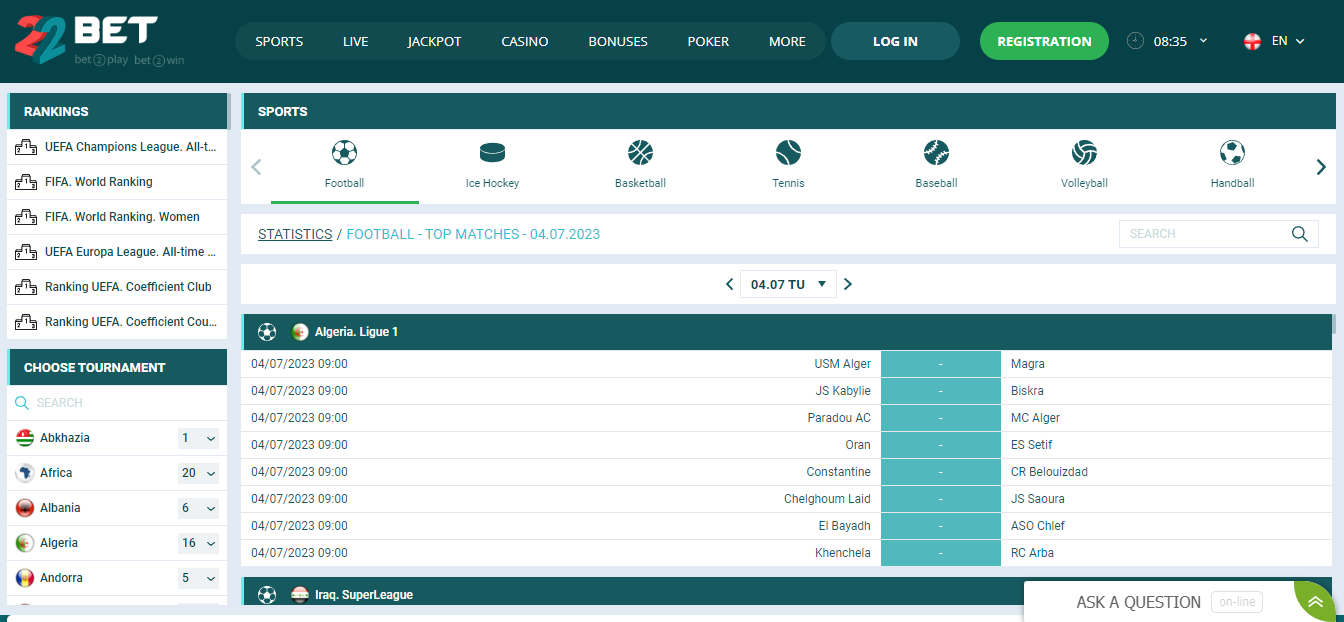
Task: Open the EN language selector
Action: pos(1275,41)
